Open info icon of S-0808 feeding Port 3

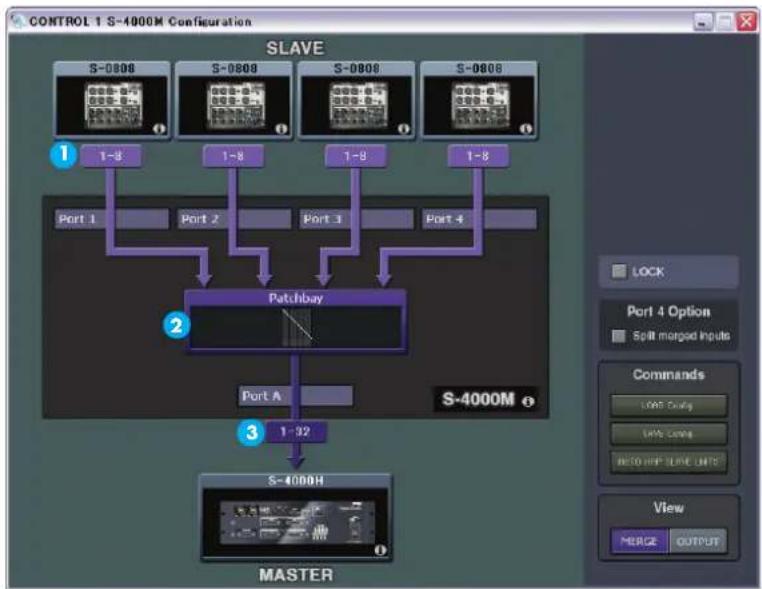[404, 129]
